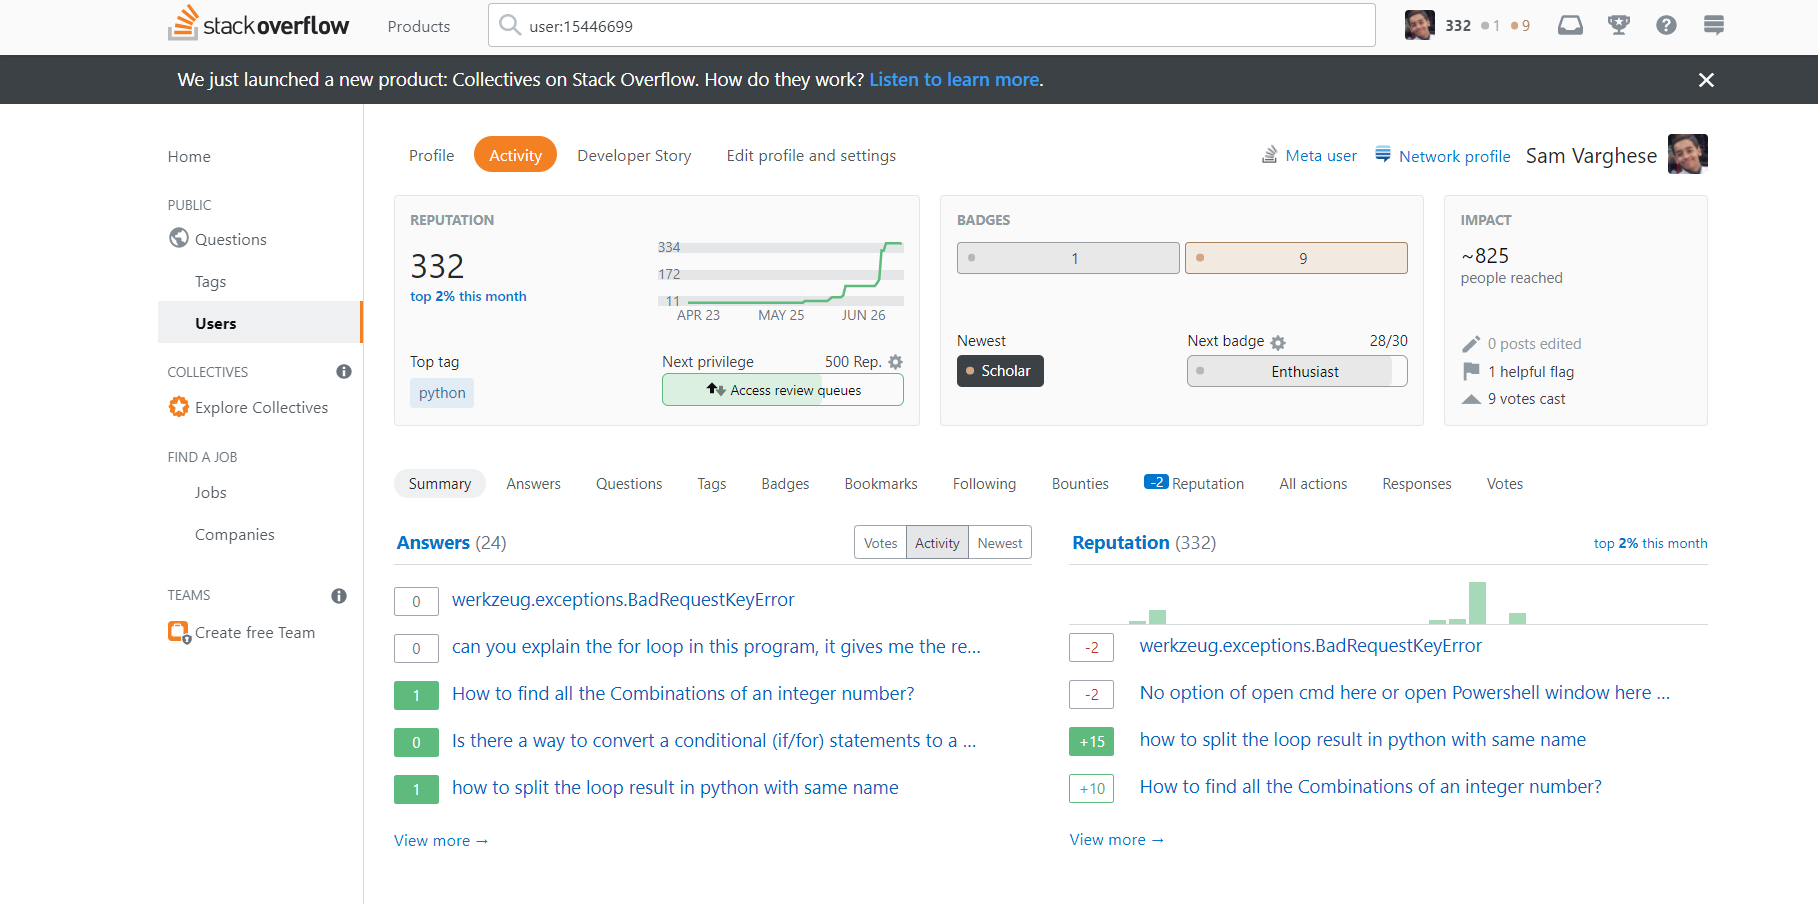Open answer about Combinations of an integer number
The height and width of the screenshot is (904, 1818).
[x=683, y=693]
